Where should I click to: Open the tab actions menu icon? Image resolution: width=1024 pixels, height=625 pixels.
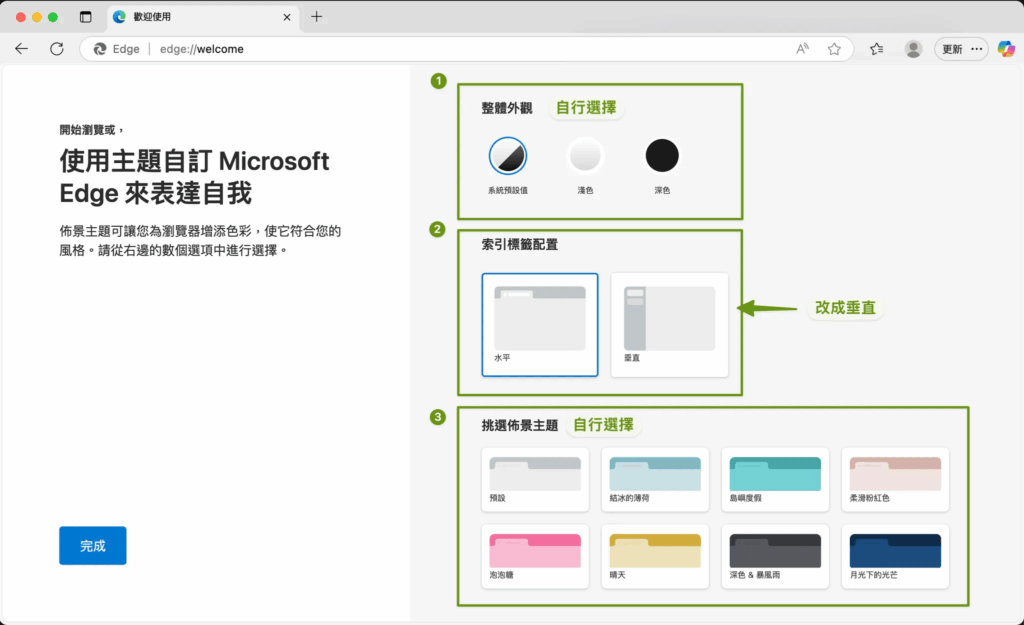pos(86,17)
